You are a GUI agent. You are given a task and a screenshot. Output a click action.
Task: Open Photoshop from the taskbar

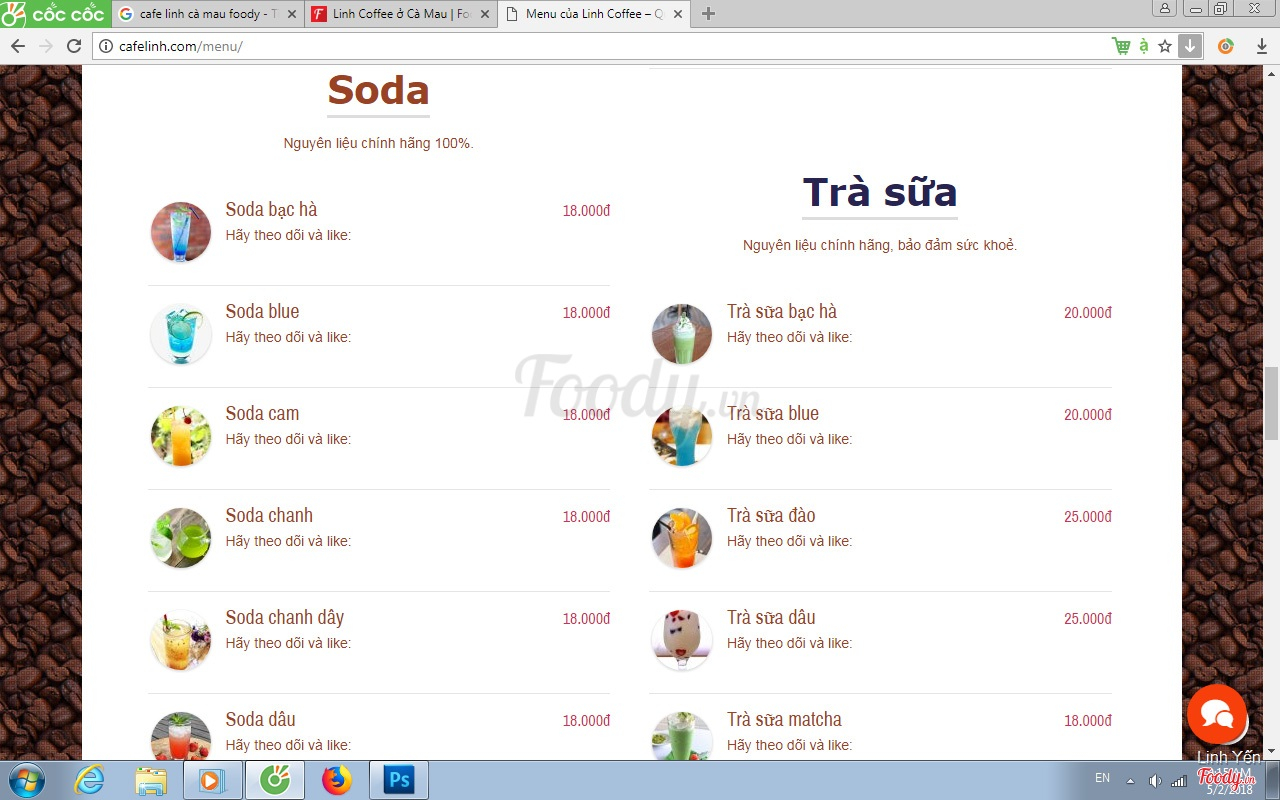pos(398,780)
